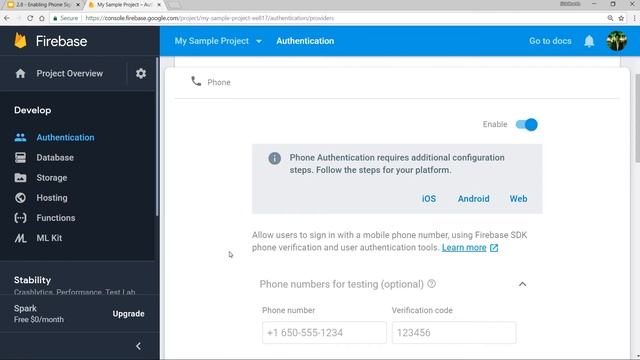Open Hosting in the sidebar
This screenshot has height=360, width=640.
52,198
